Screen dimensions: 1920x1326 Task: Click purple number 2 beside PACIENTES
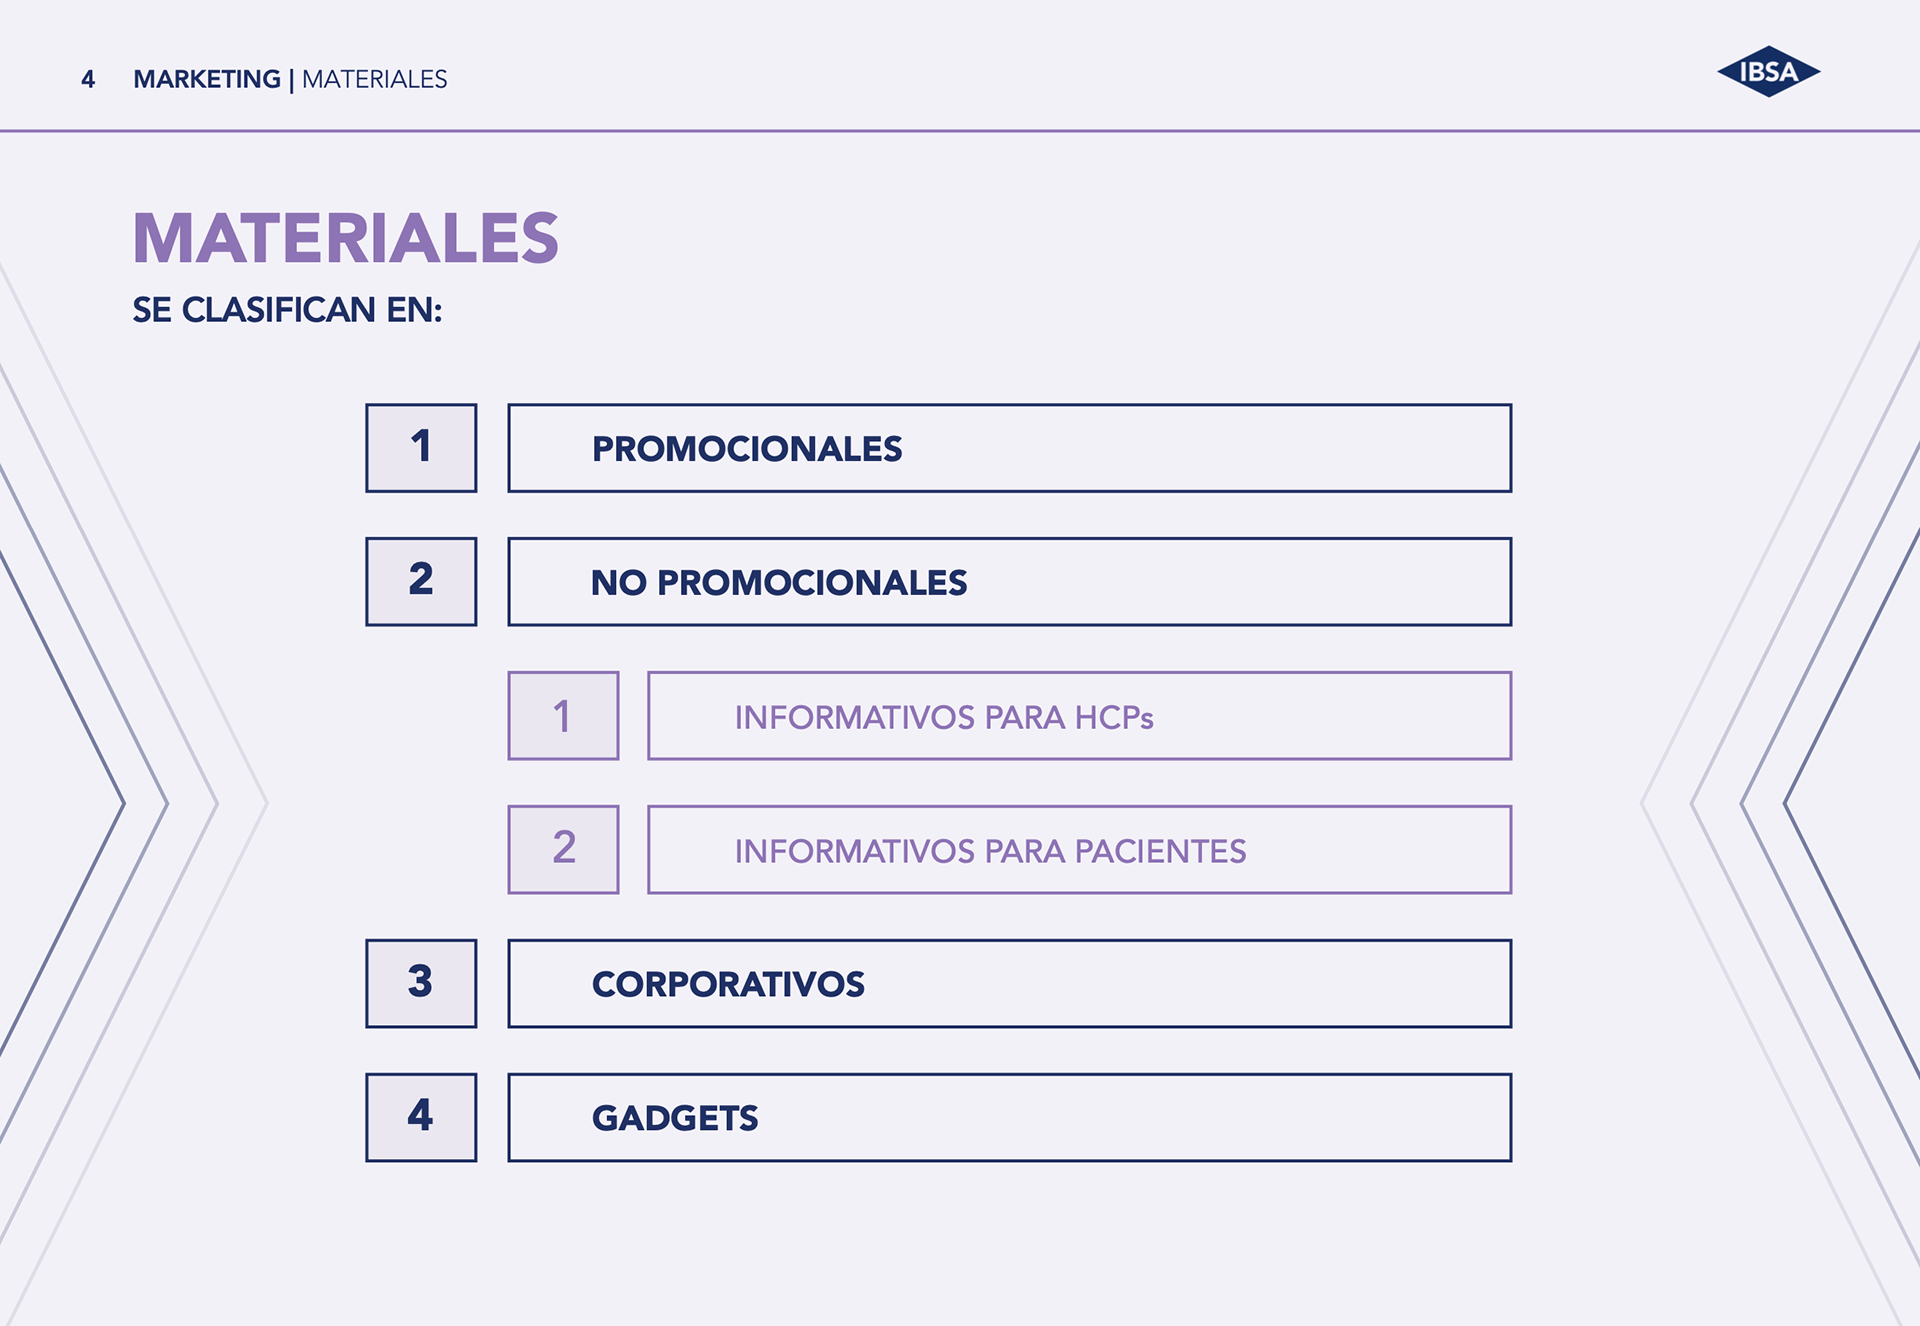563,850
